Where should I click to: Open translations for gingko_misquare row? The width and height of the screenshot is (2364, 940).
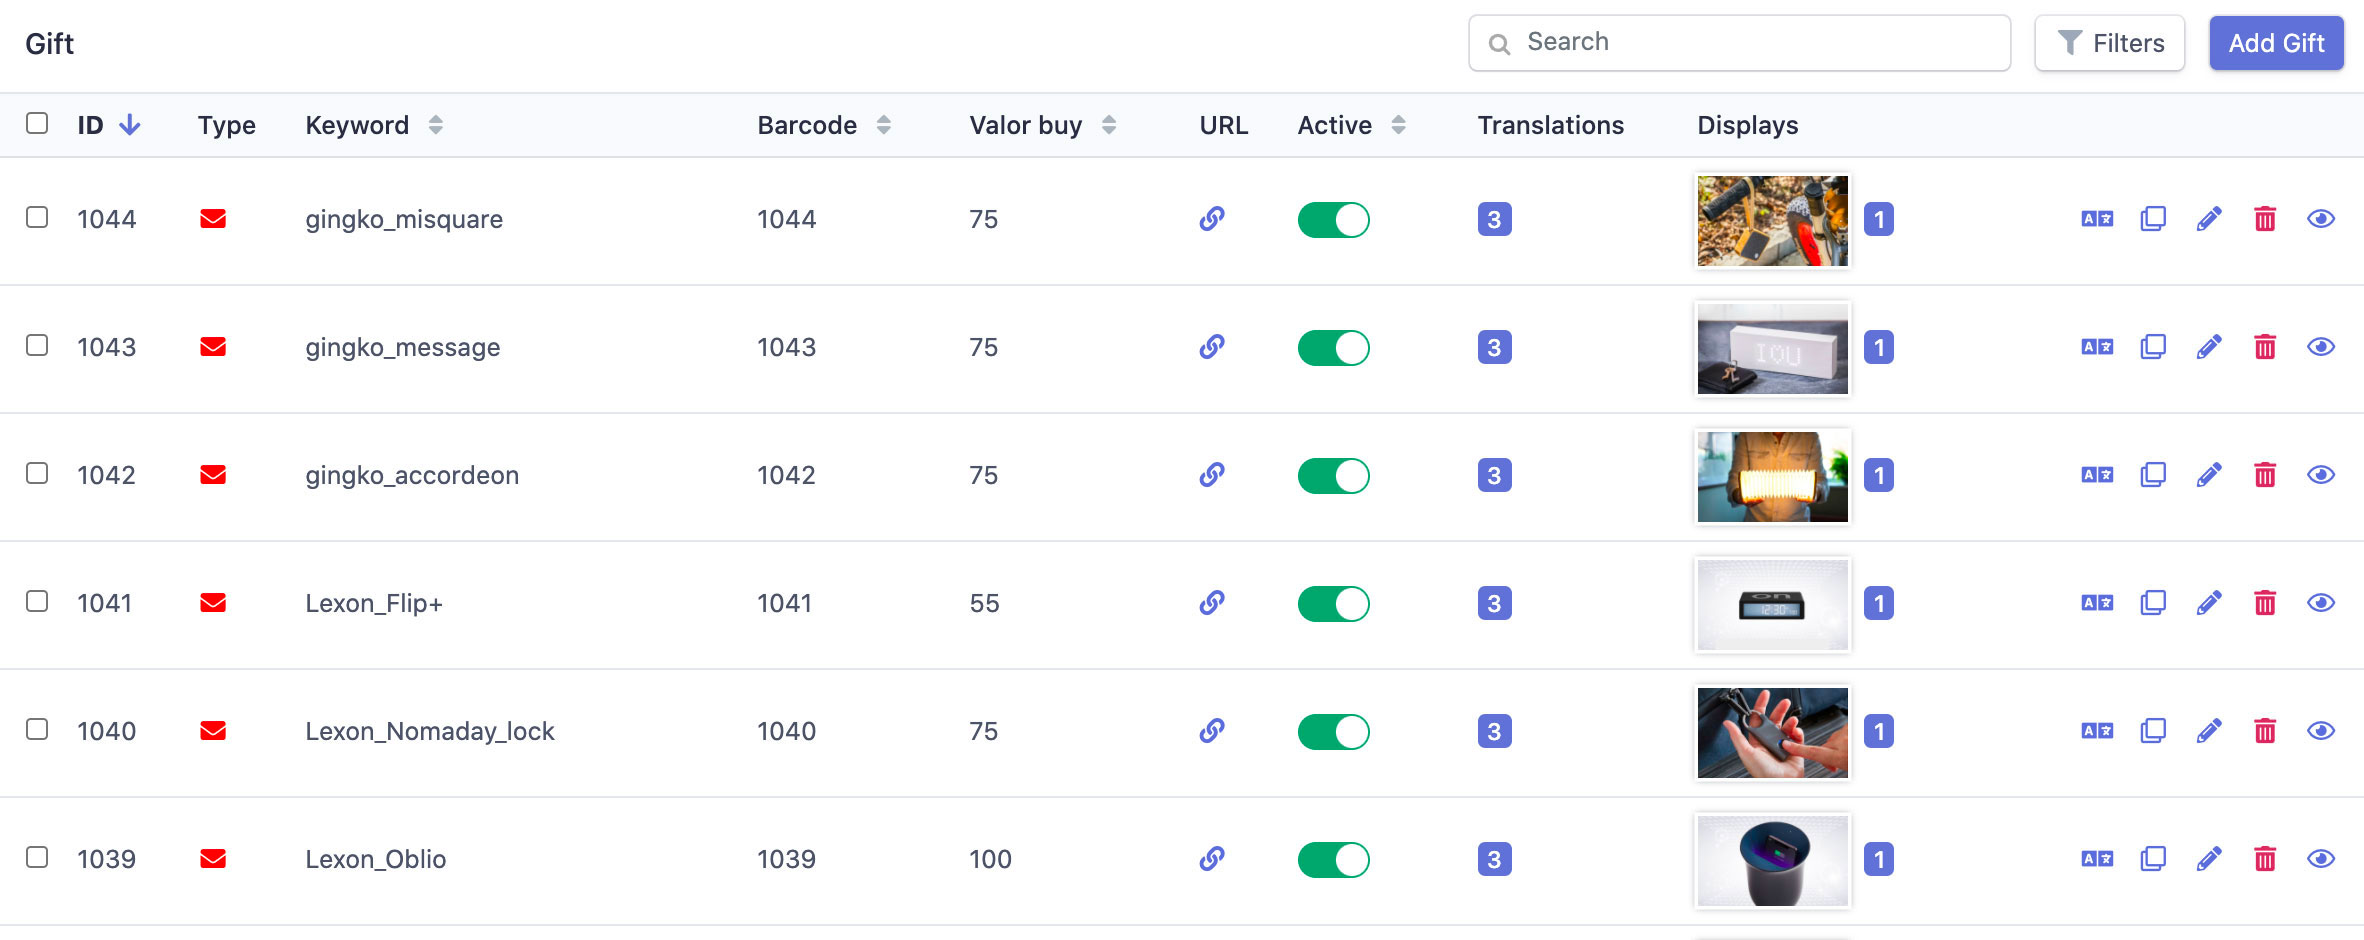[2097, 219]
